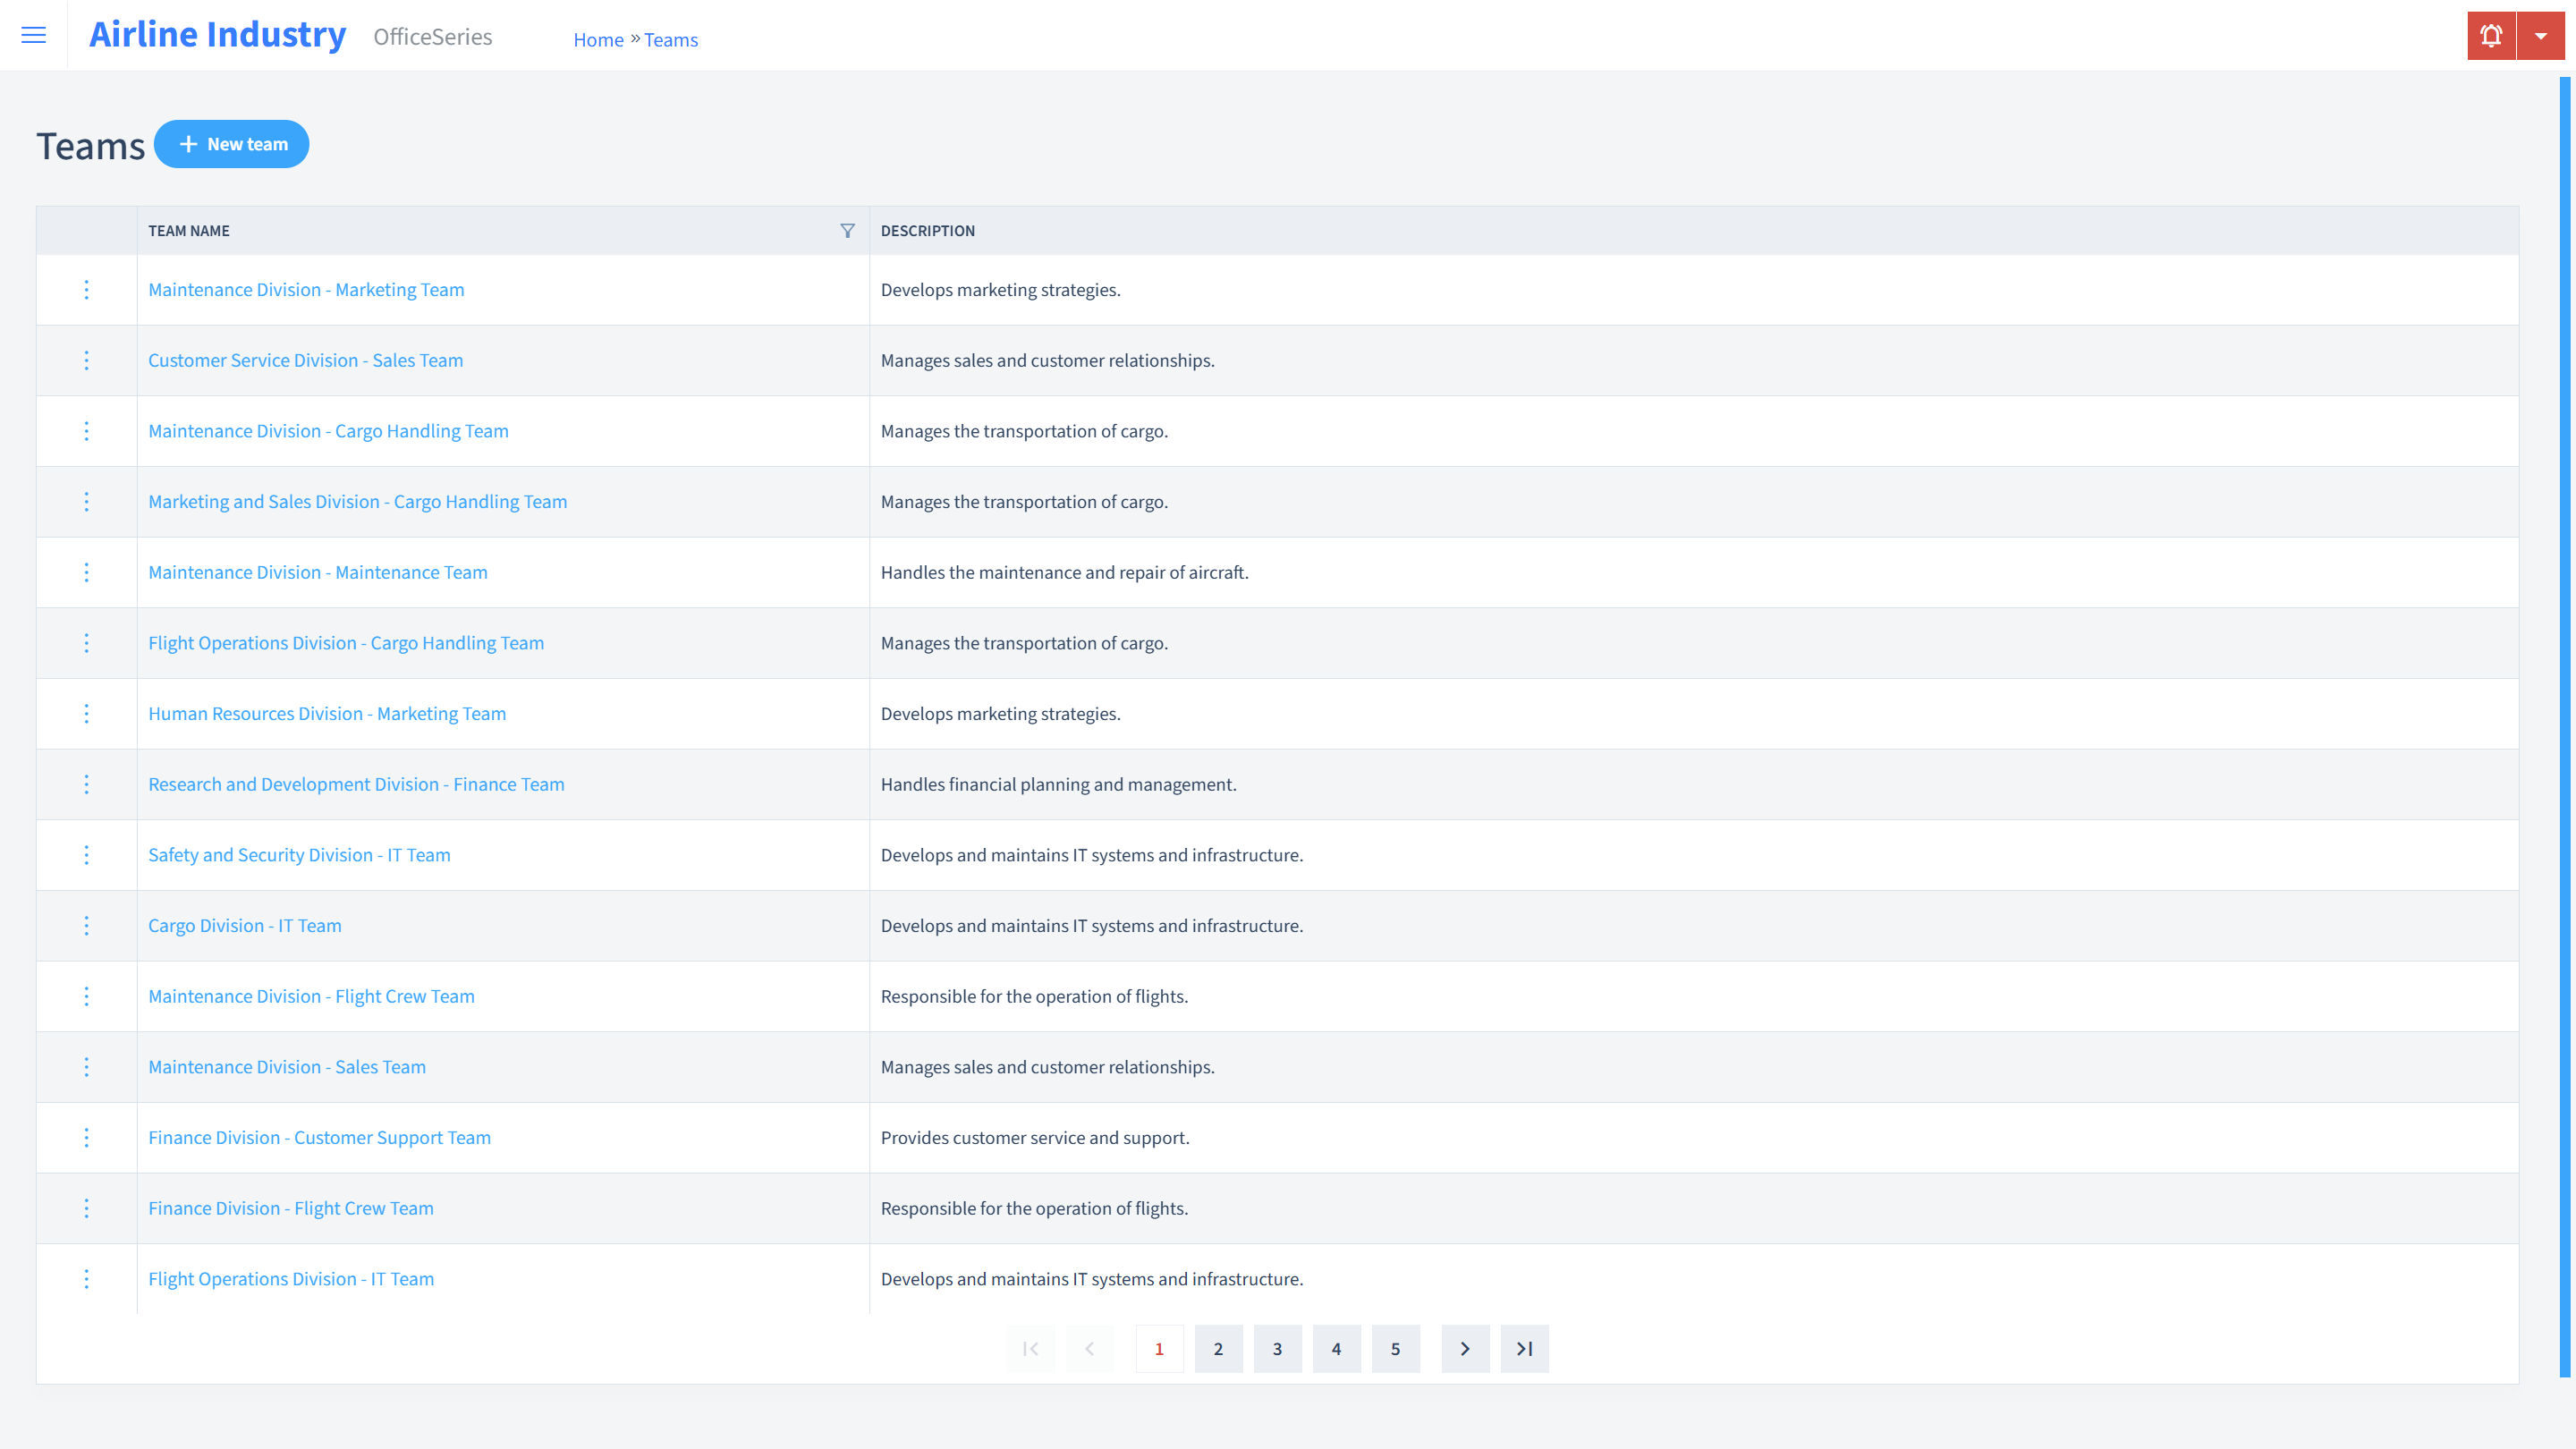This screenshot has width=2576, height=1449.
Task: Click the three-dot menu for Finance Division - Flight Crew Team
Action: coord(87,1208)
